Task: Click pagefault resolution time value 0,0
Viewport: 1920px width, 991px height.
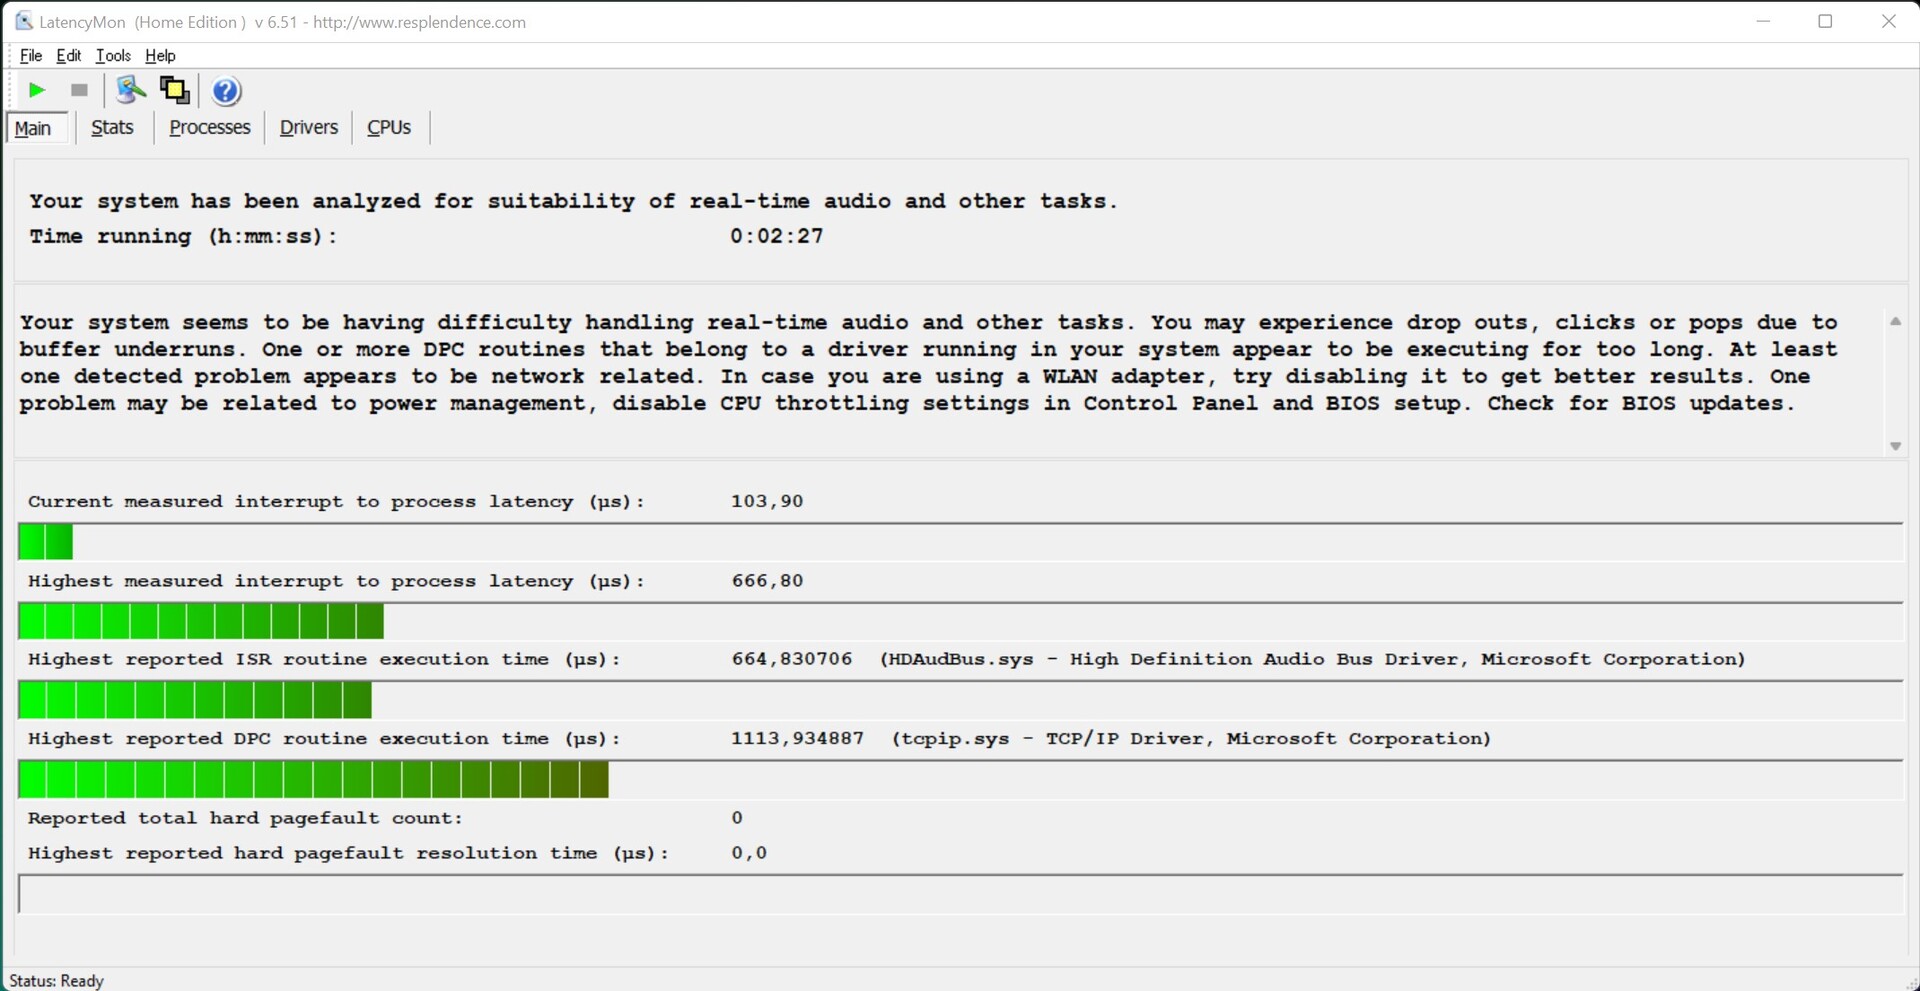Action: pos(749,853)
